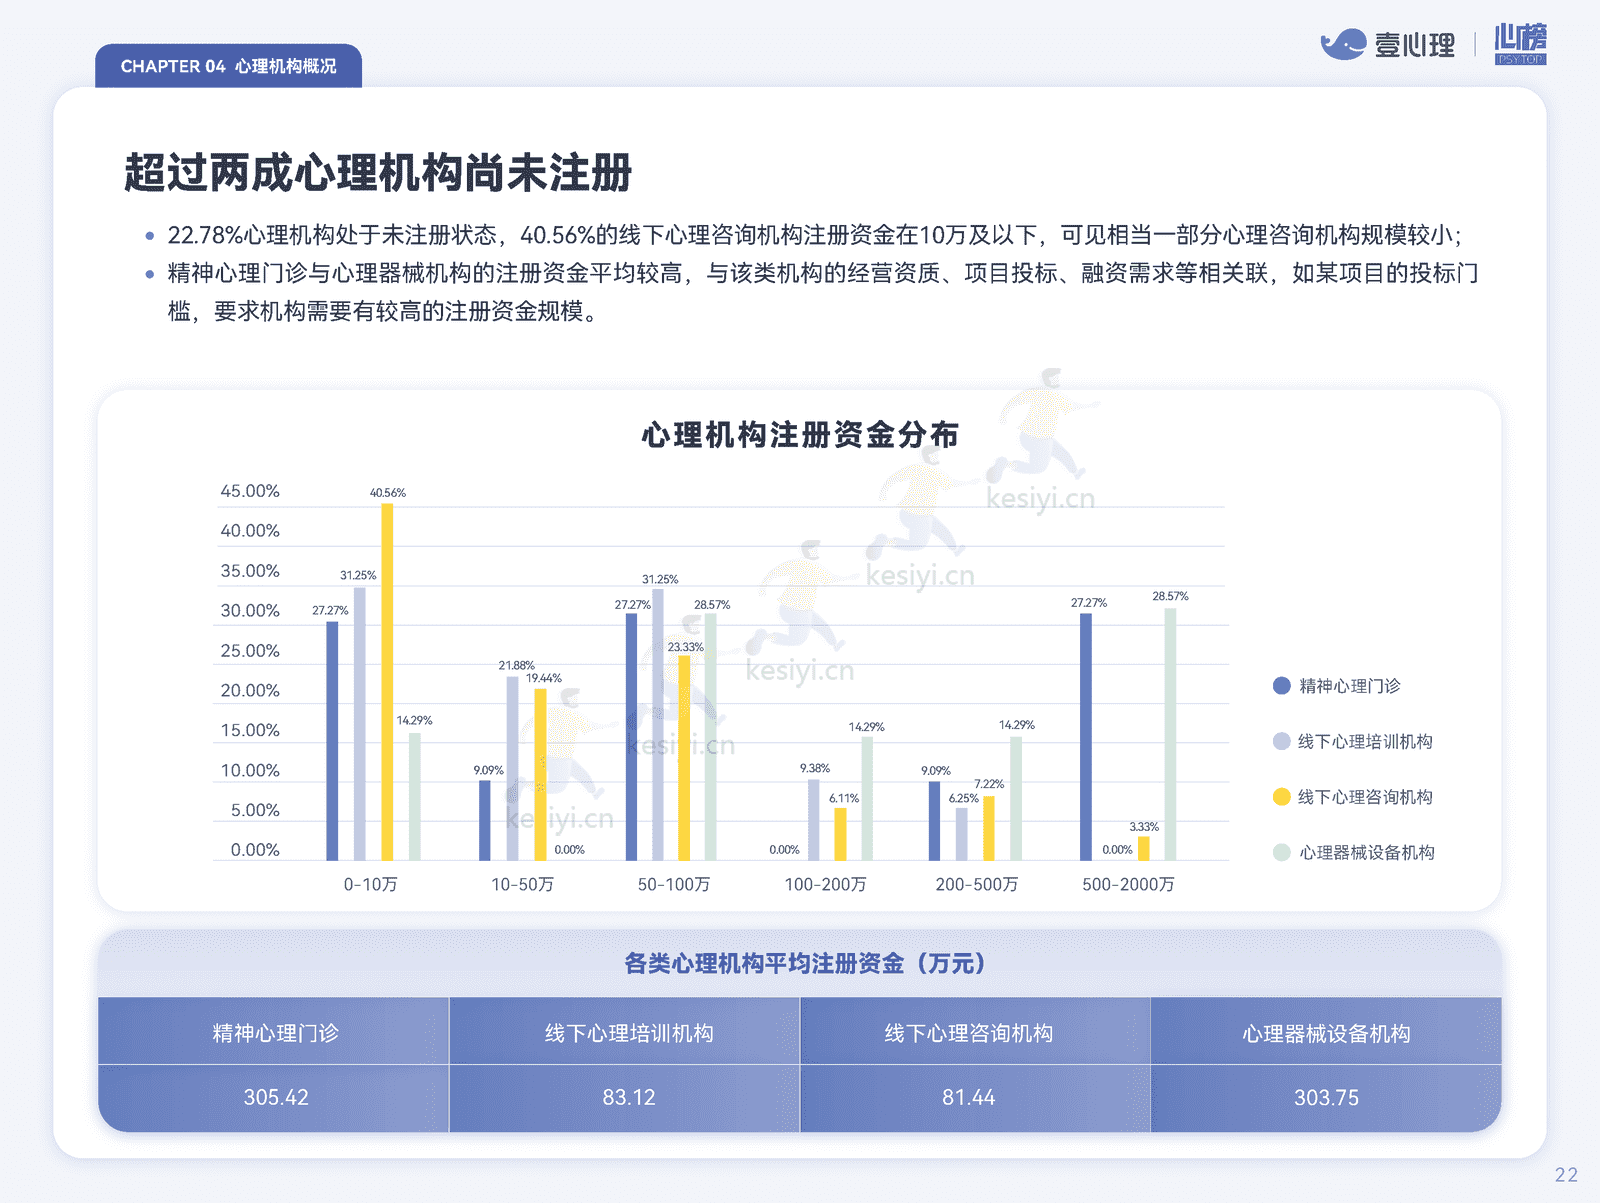Click table header 心理器械设备机构
1600x1203 pixels.
point(1326,1033)
